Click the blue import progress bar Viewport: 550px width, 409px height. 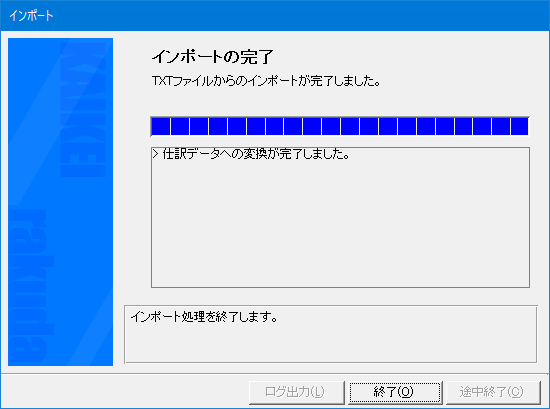(x=340, y=126)
